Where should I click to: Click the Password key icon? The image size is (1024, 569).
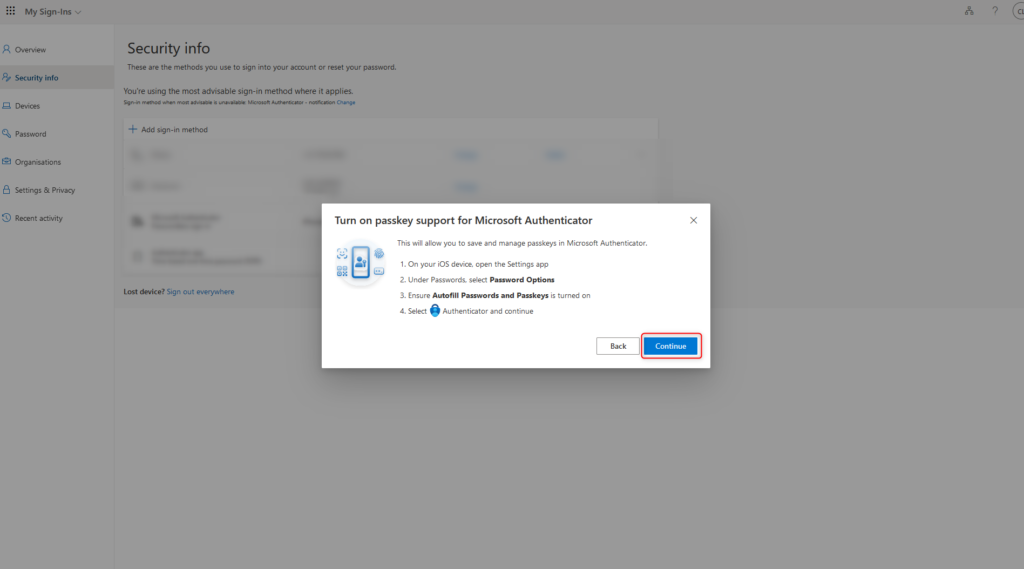[x=7, y=133]
